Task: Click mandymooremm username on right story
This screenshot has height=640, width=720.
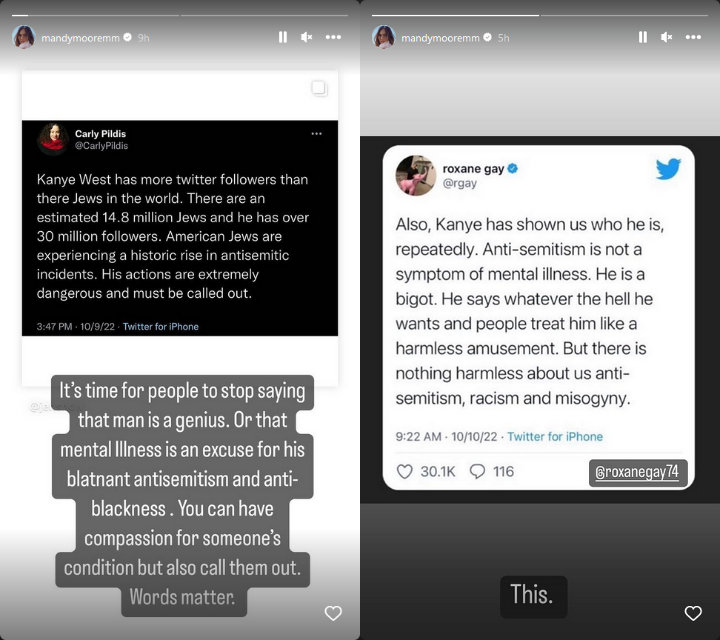Action: (x=440, y=38)
